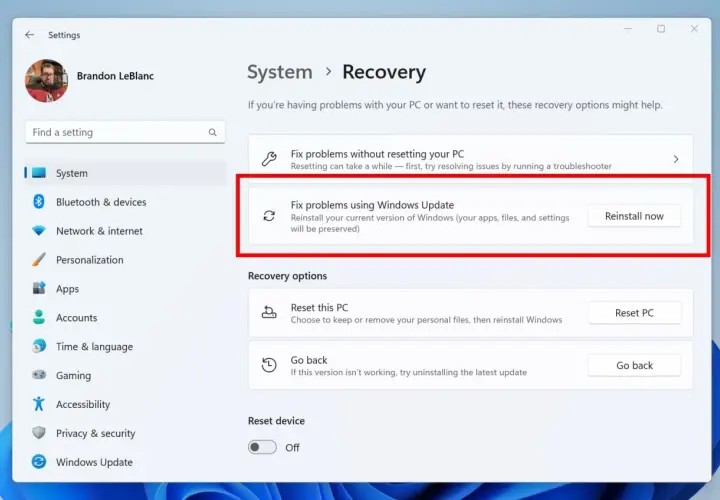The height and width of the screenshot is (500, 720).
Task: Click the Reset device heading
Action: click(276, 421)
